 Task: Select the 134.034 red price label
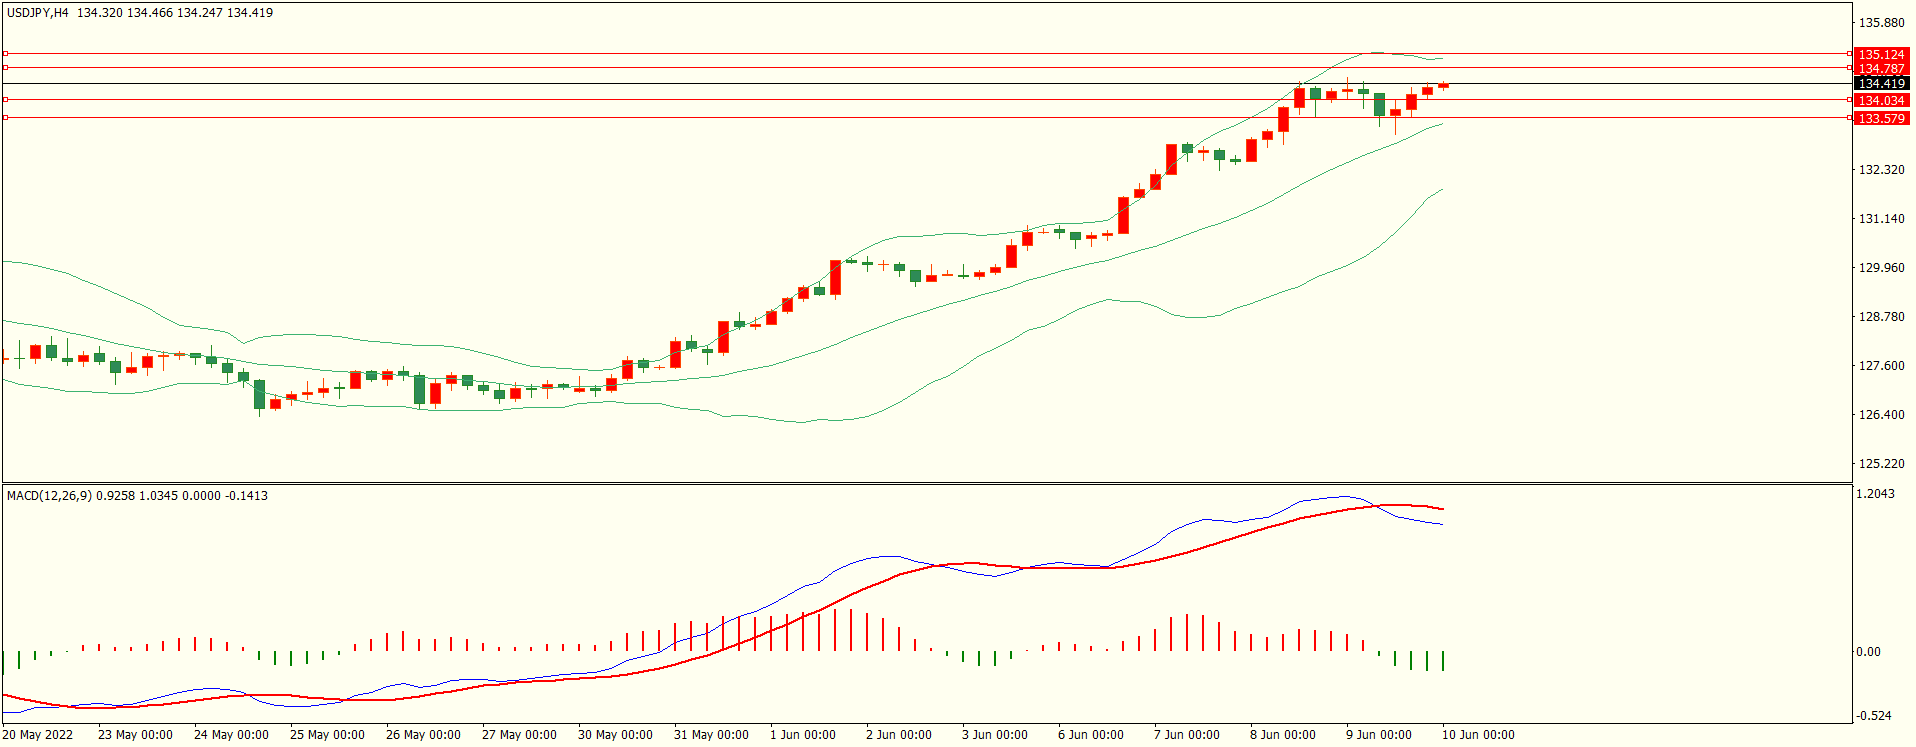(1881, 101)
